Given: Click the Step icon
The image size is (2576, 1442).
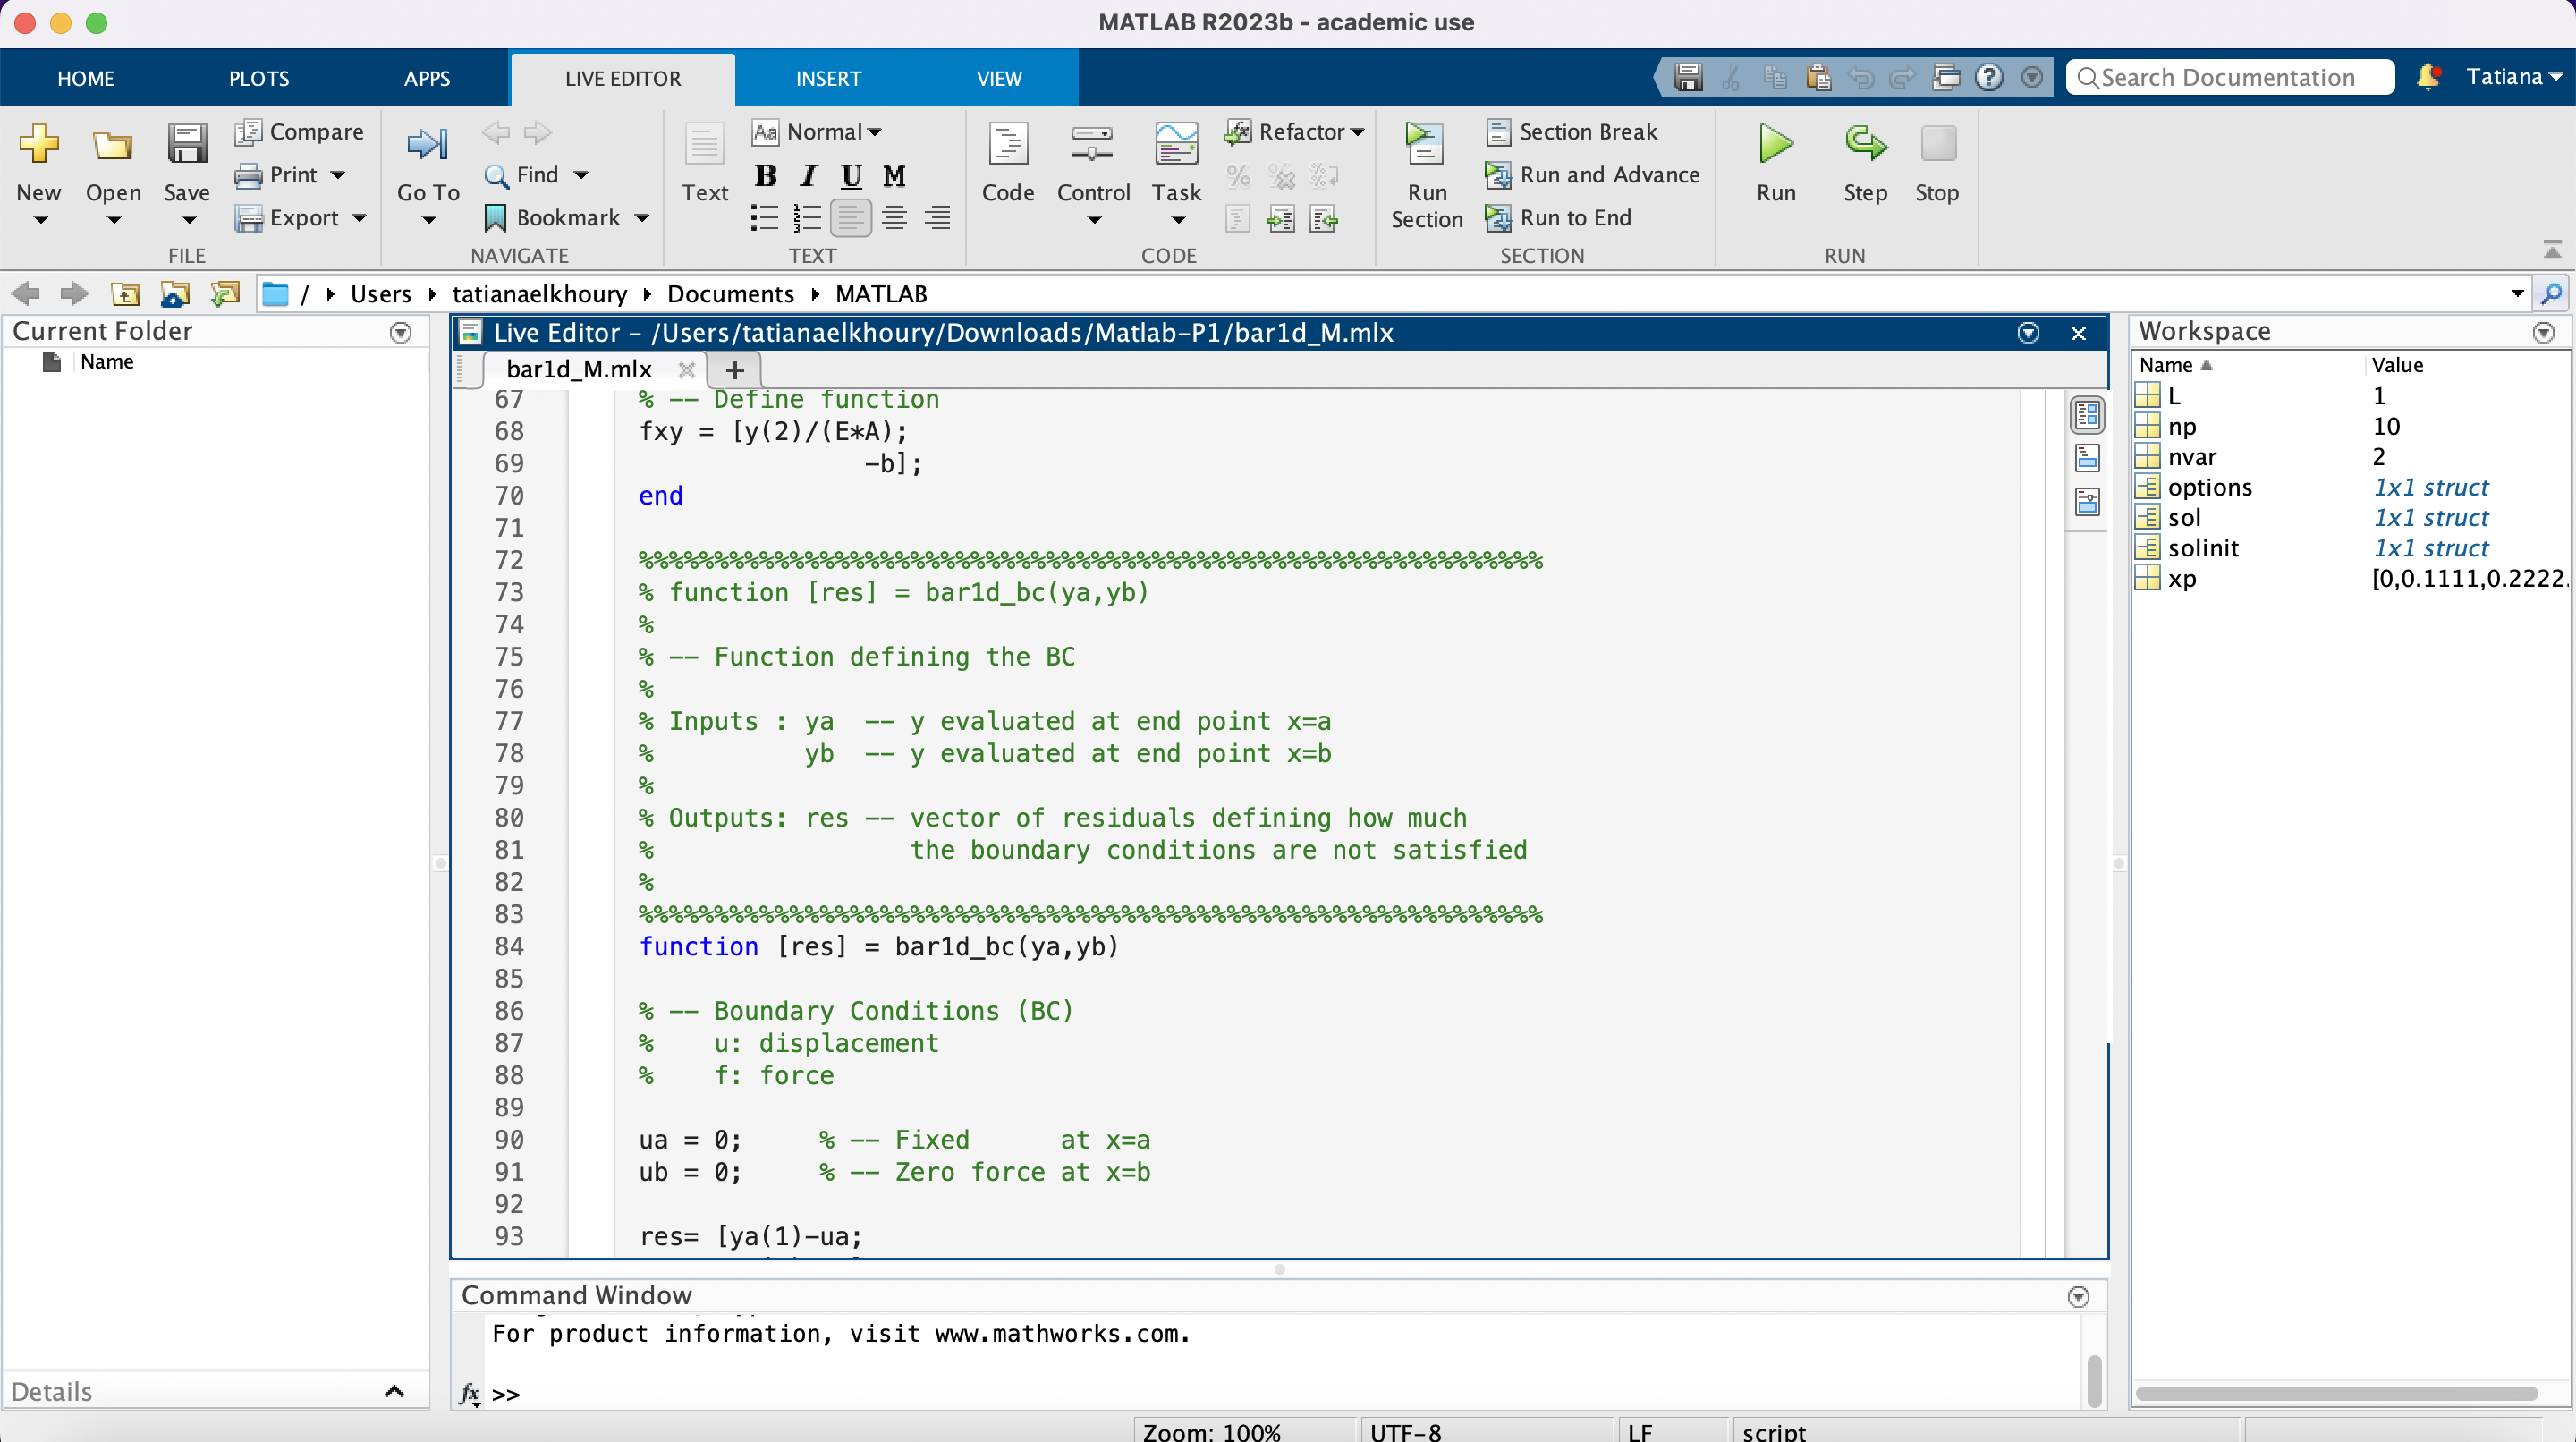Looking at the screenshot, I should [1864, 145].
